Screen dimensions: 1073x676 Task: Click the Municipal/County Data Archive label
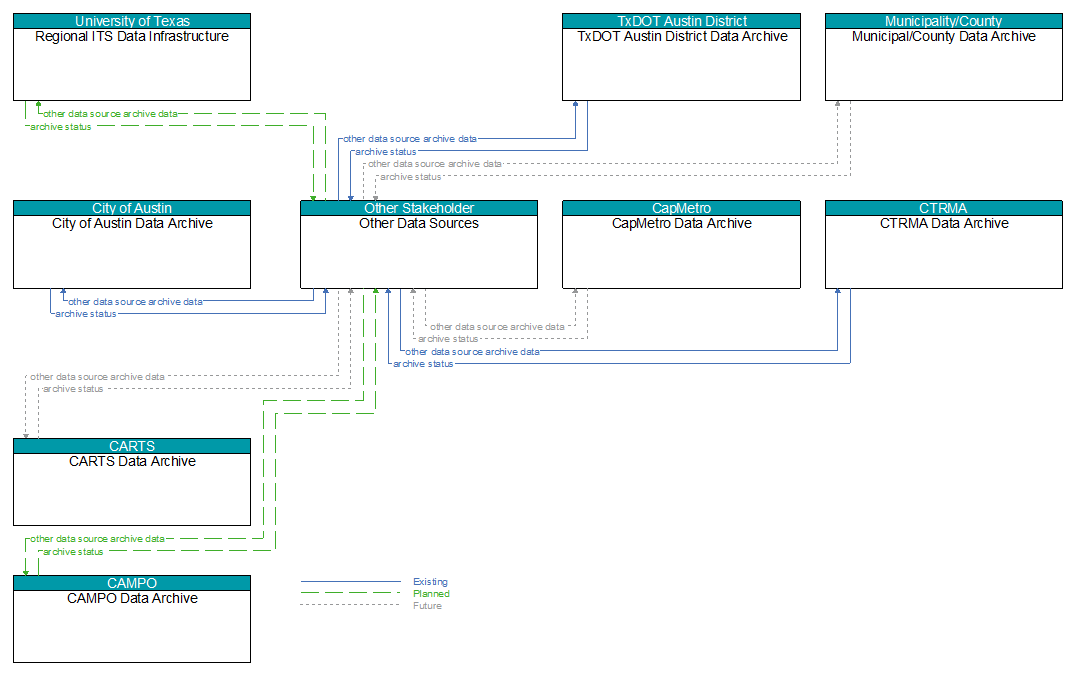(x=944, y=36)
